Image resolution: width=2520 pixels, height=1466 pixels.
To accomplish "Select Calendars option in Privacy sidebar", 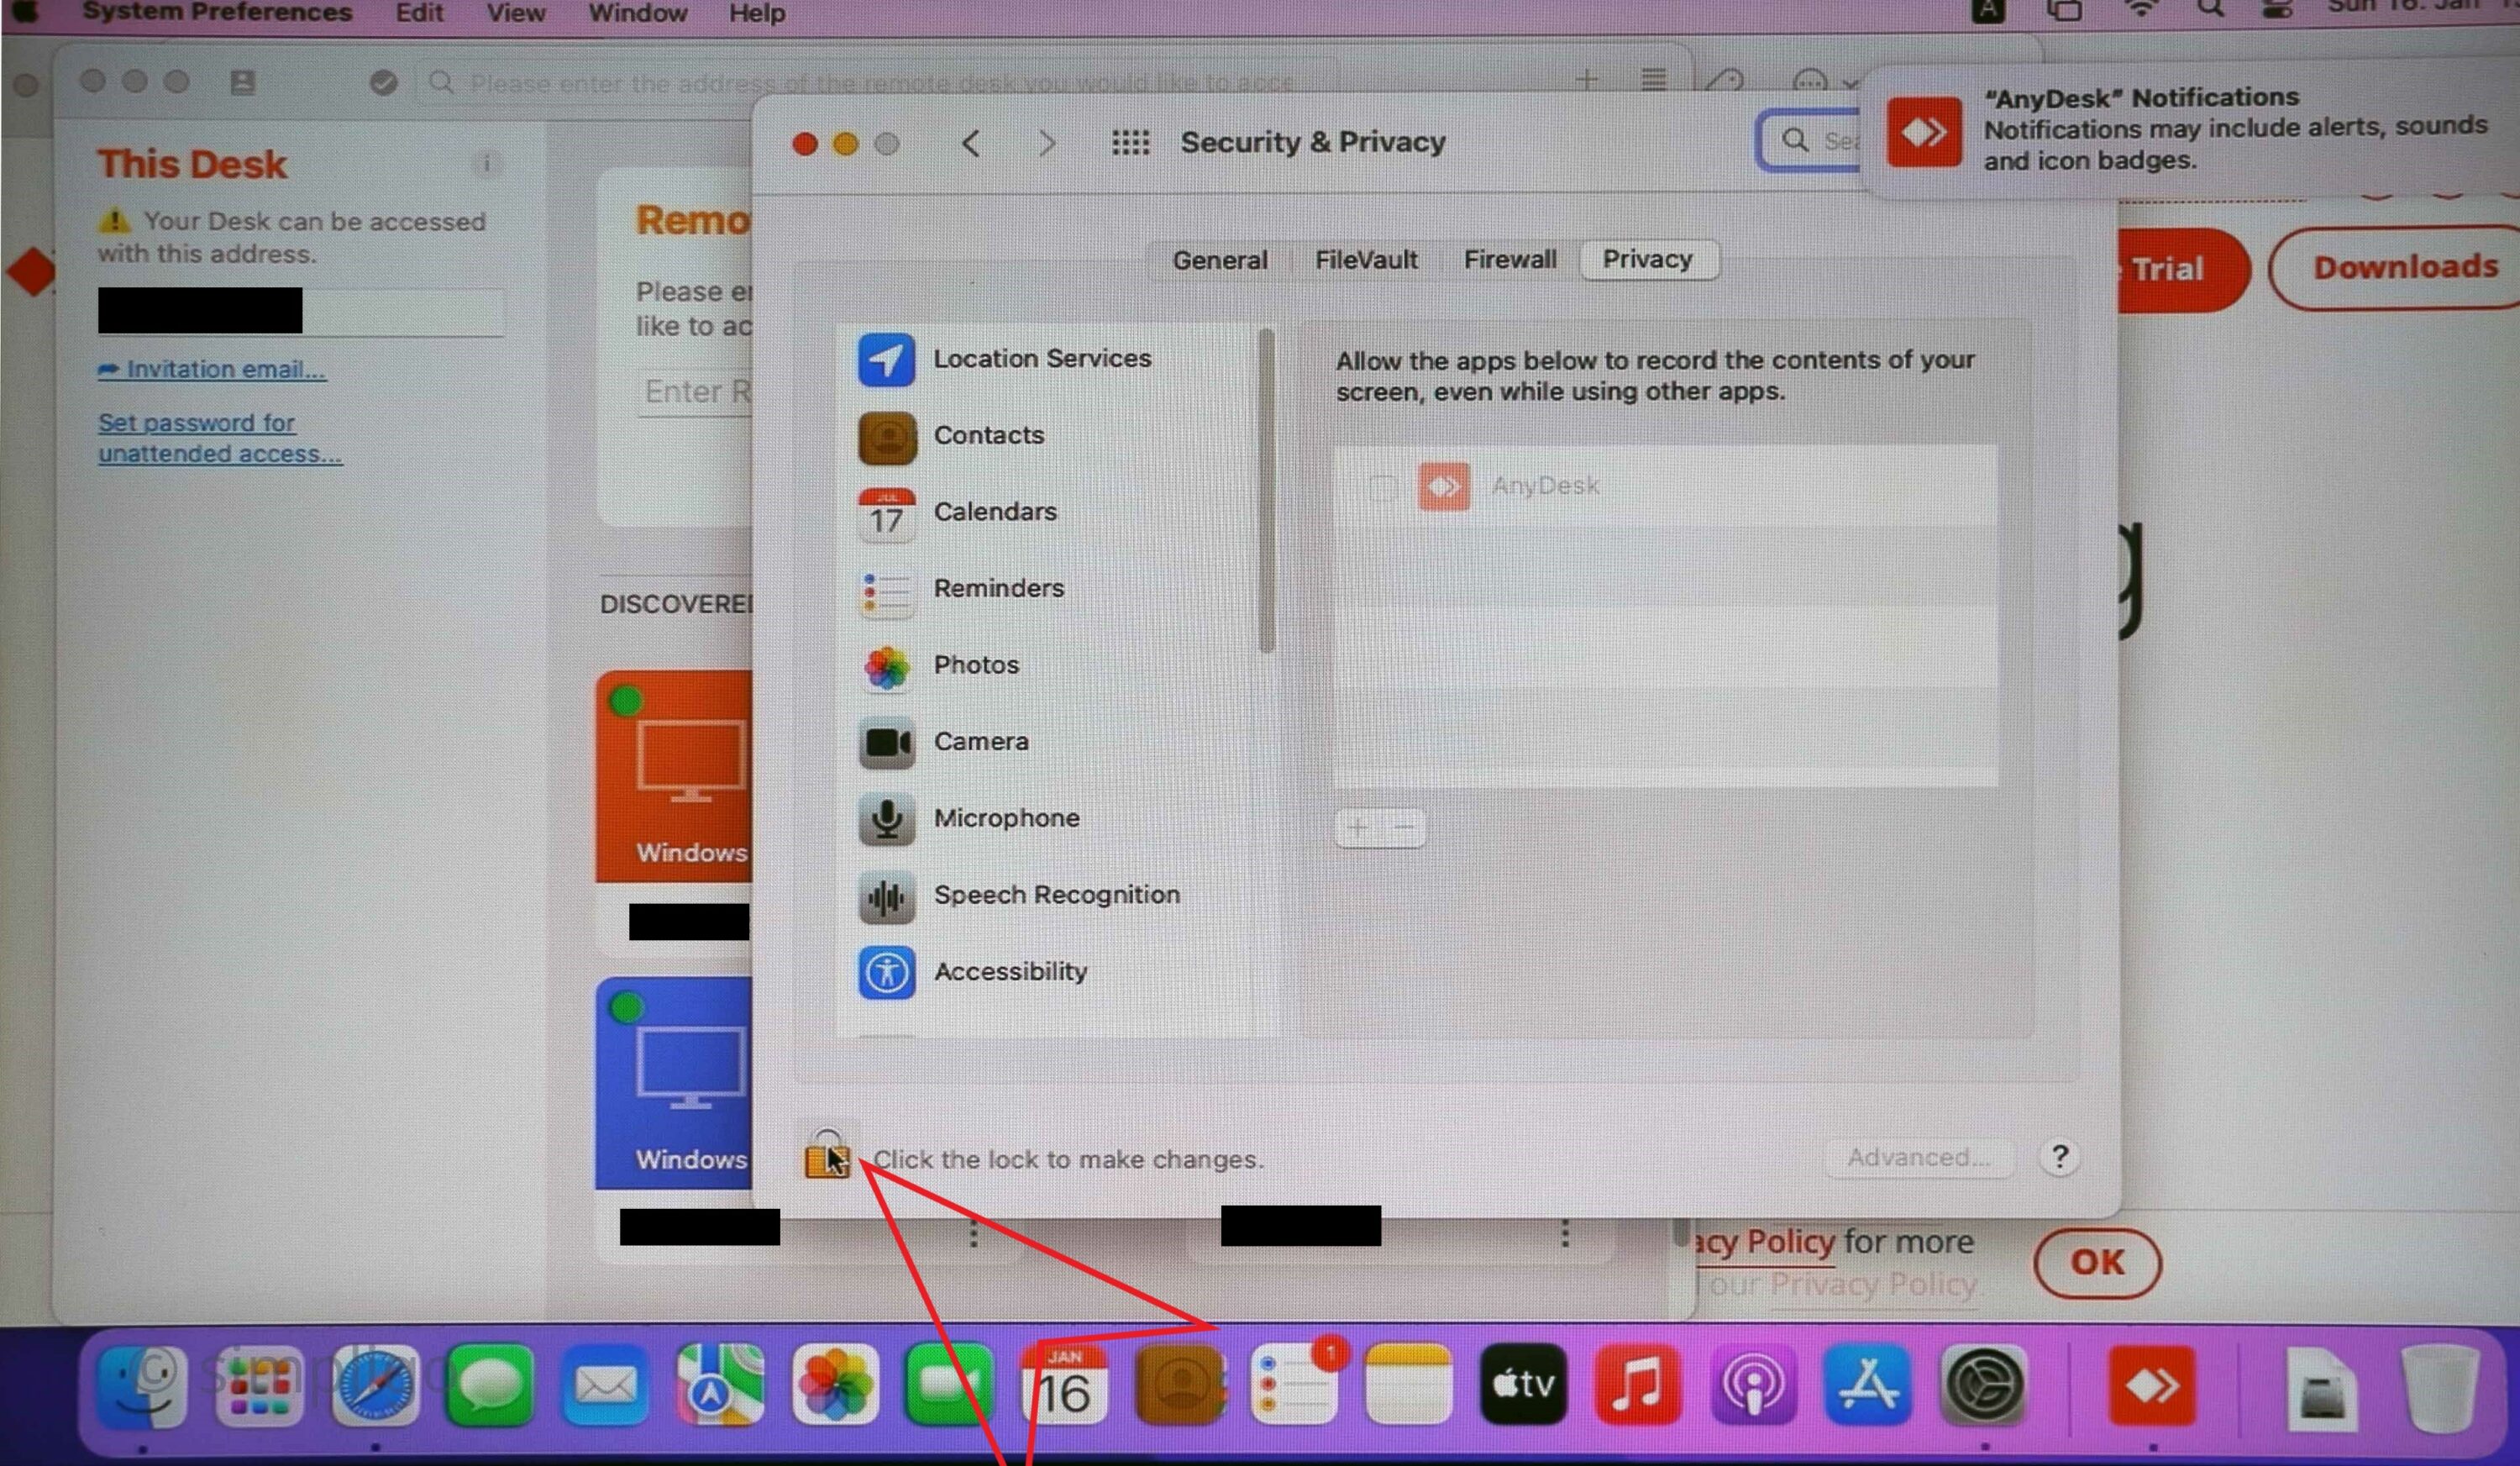I will click(x=995, y=510).
